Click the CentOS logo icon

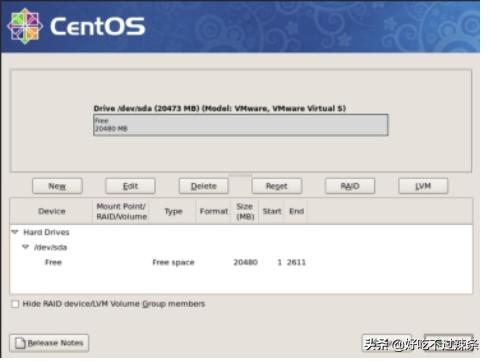click(x=25, y=26)
